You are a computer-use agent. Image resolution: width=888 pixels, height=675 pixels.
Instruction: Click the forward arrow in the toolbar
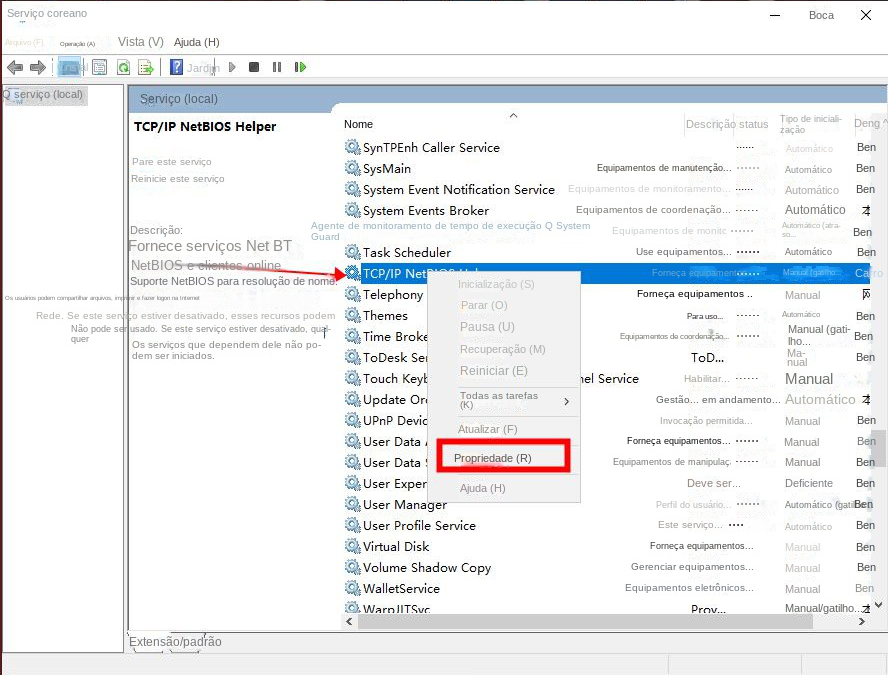tap(38, 67)
